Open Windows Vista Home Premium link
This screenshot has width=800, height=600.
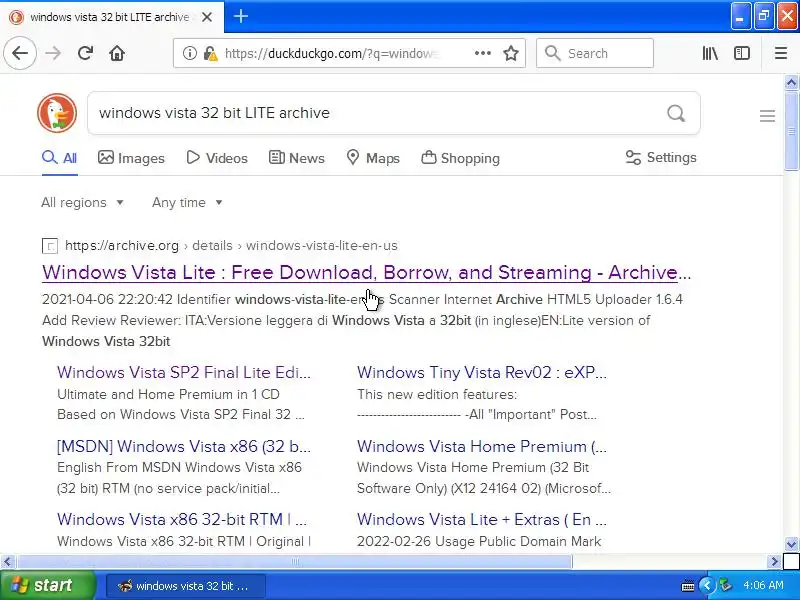(482, 446)
